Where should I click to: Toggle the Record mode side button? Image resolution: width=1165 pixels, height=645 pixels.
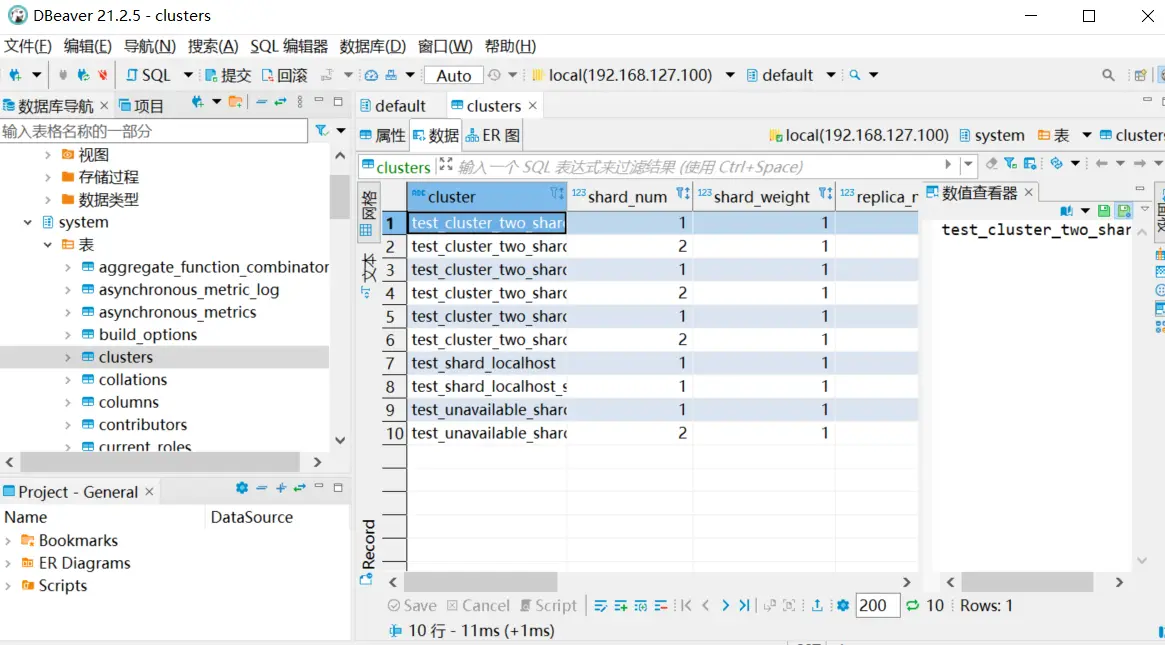click(368, 552)
